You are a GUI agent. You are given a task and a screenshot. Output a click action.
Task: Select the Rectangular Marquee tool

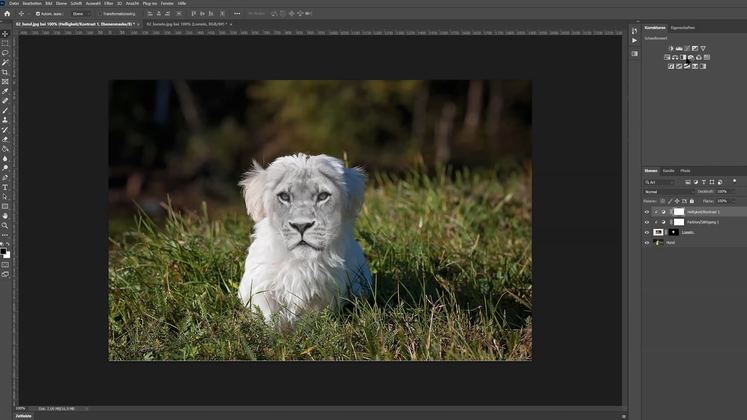[5, 43]
